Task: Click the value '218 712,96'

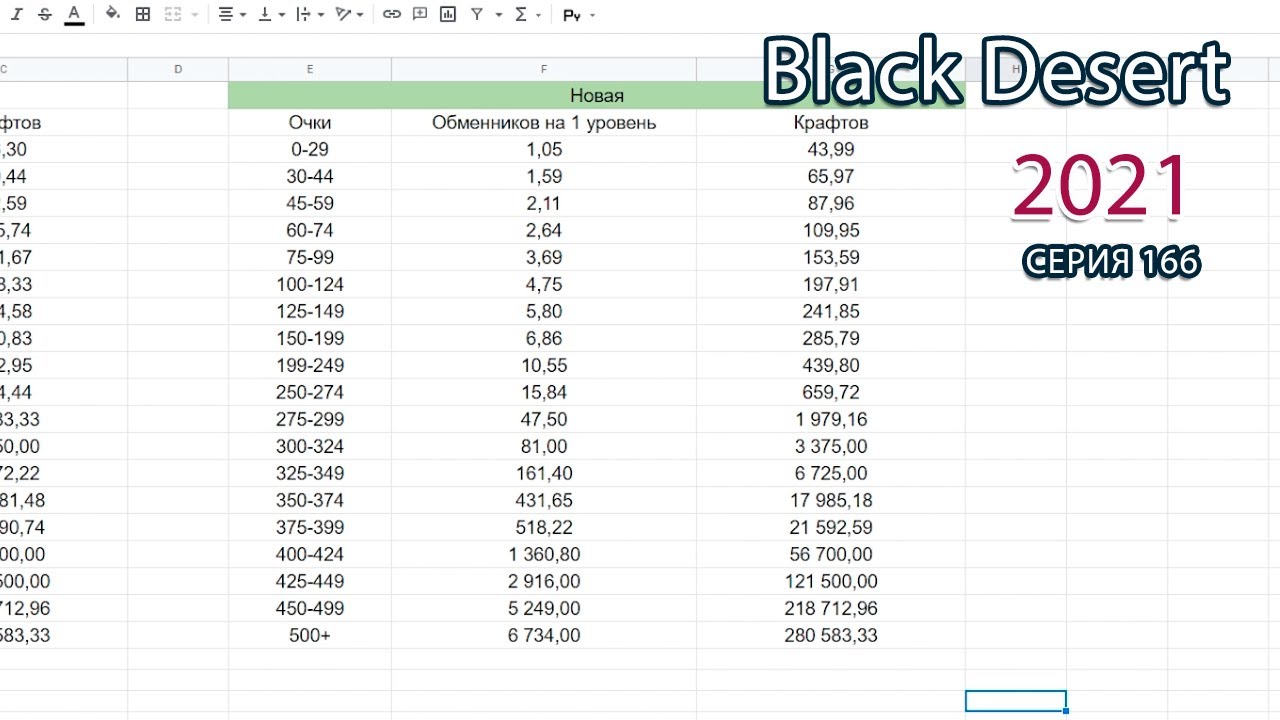Action: coord(831,608)
